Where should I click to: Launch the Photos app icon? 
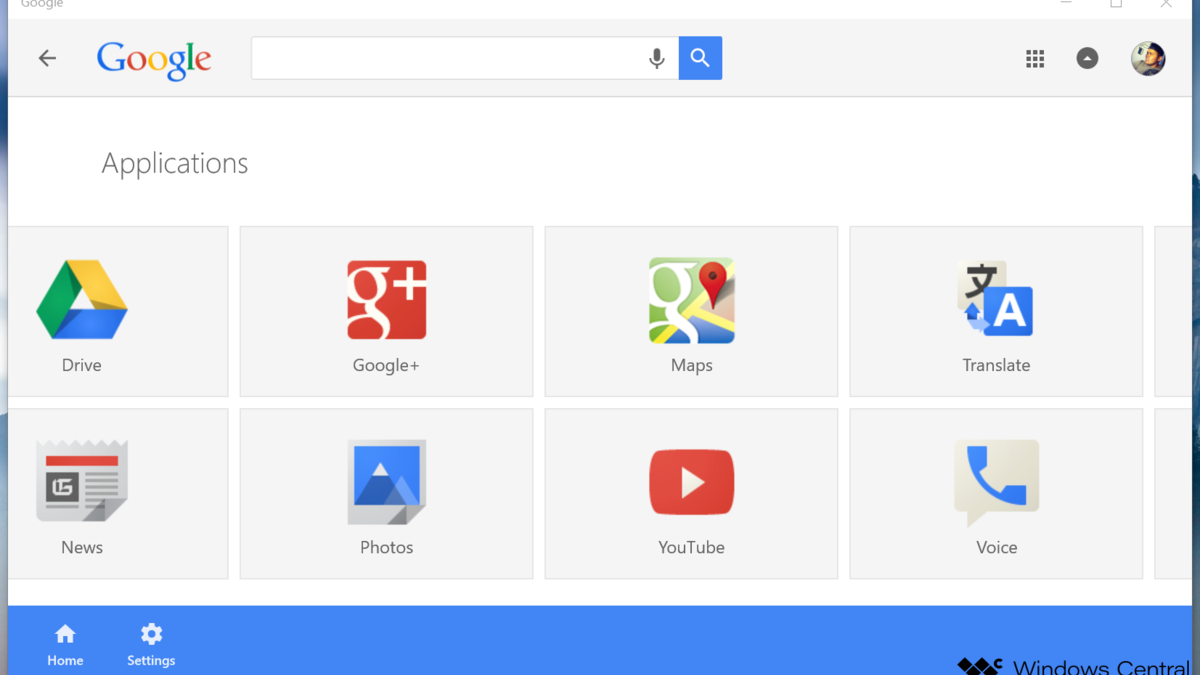(x=386, y=482)
